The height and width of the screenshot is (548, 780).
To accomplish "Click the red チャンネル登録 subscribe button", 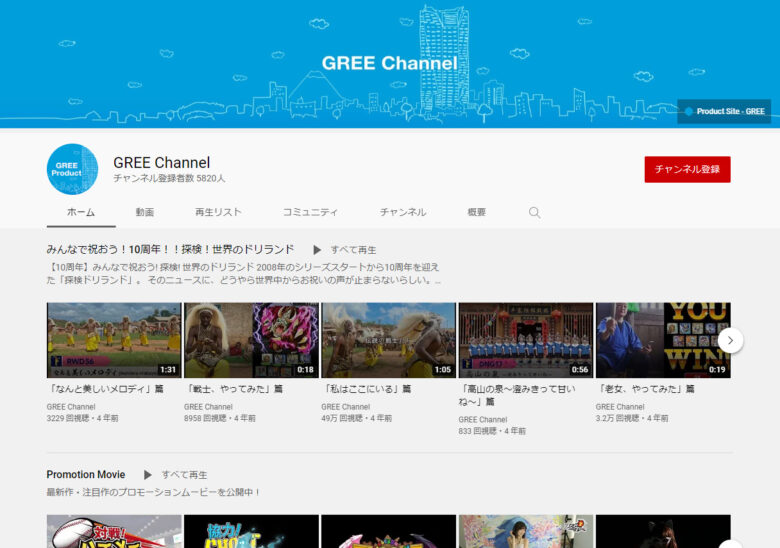I will click(687, 170).
